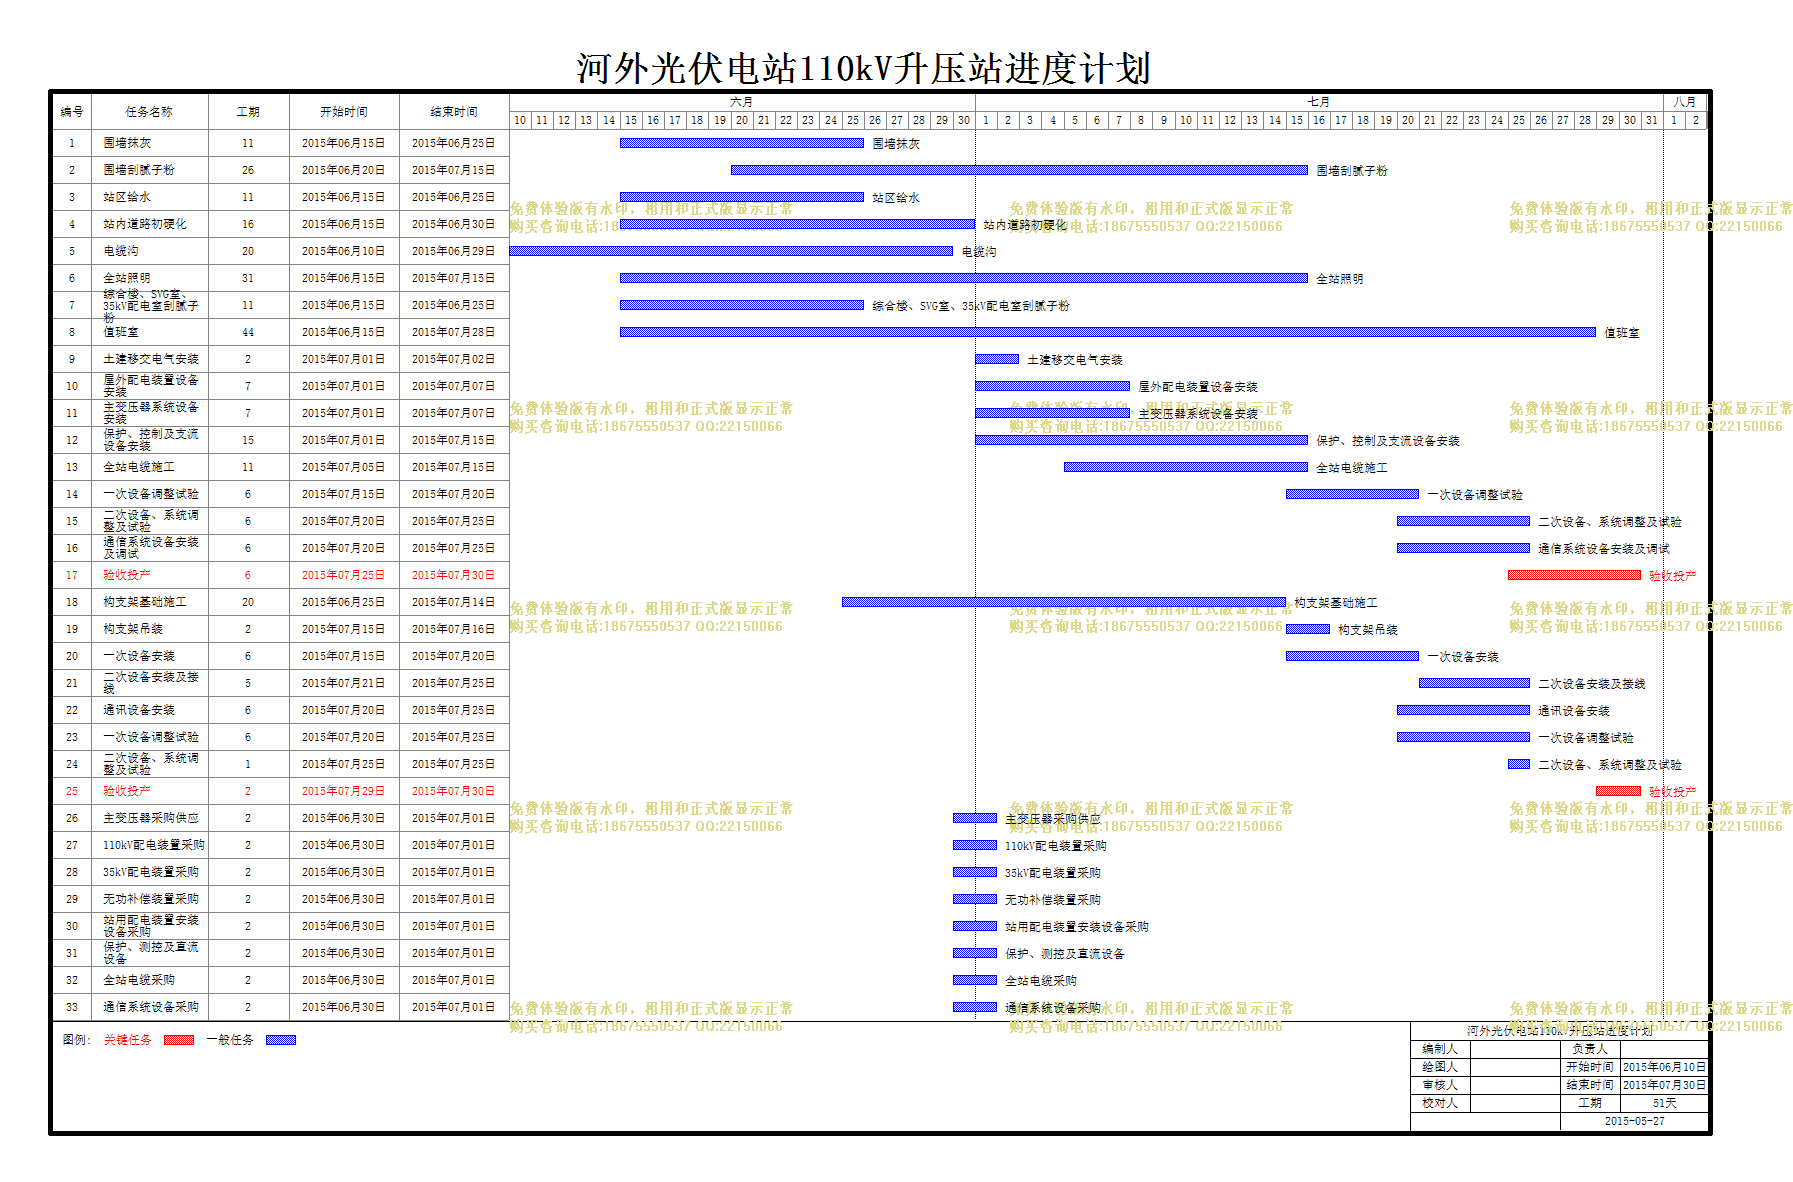Click 通信系统设备采购 in the task name column
The width and height of the screenshot is (1793, 1182).
tap(151, 1007)
